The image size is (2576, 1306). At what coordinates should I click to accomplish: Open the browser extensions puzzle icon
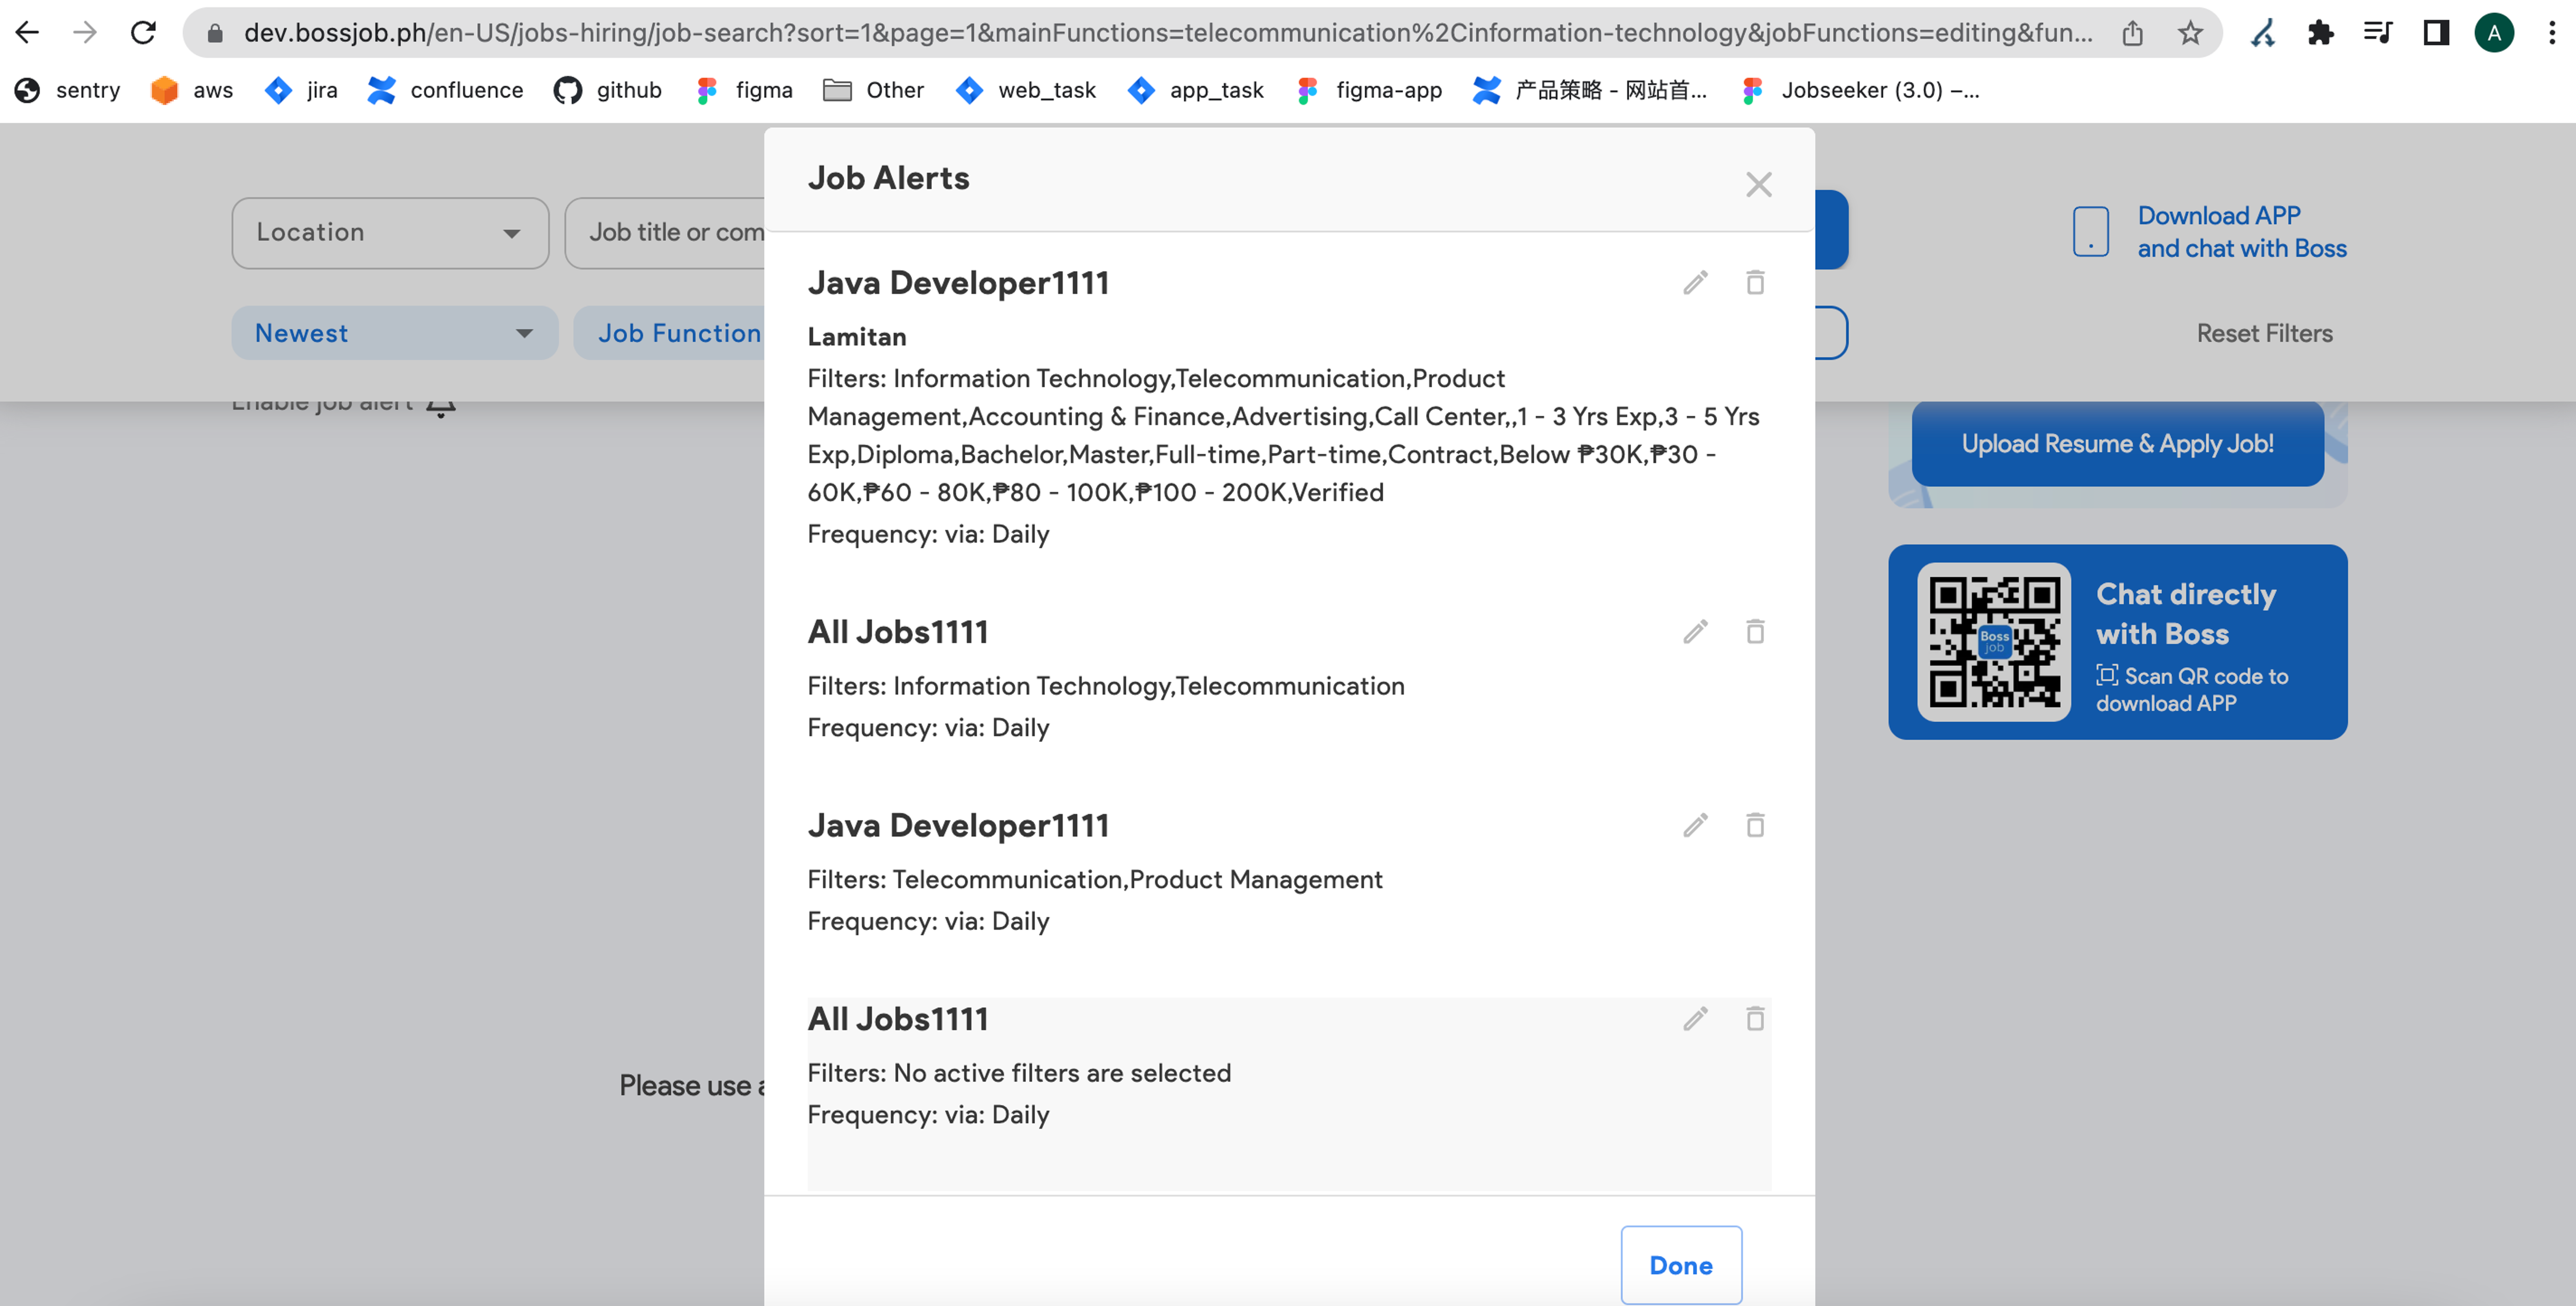(2320, 33)
